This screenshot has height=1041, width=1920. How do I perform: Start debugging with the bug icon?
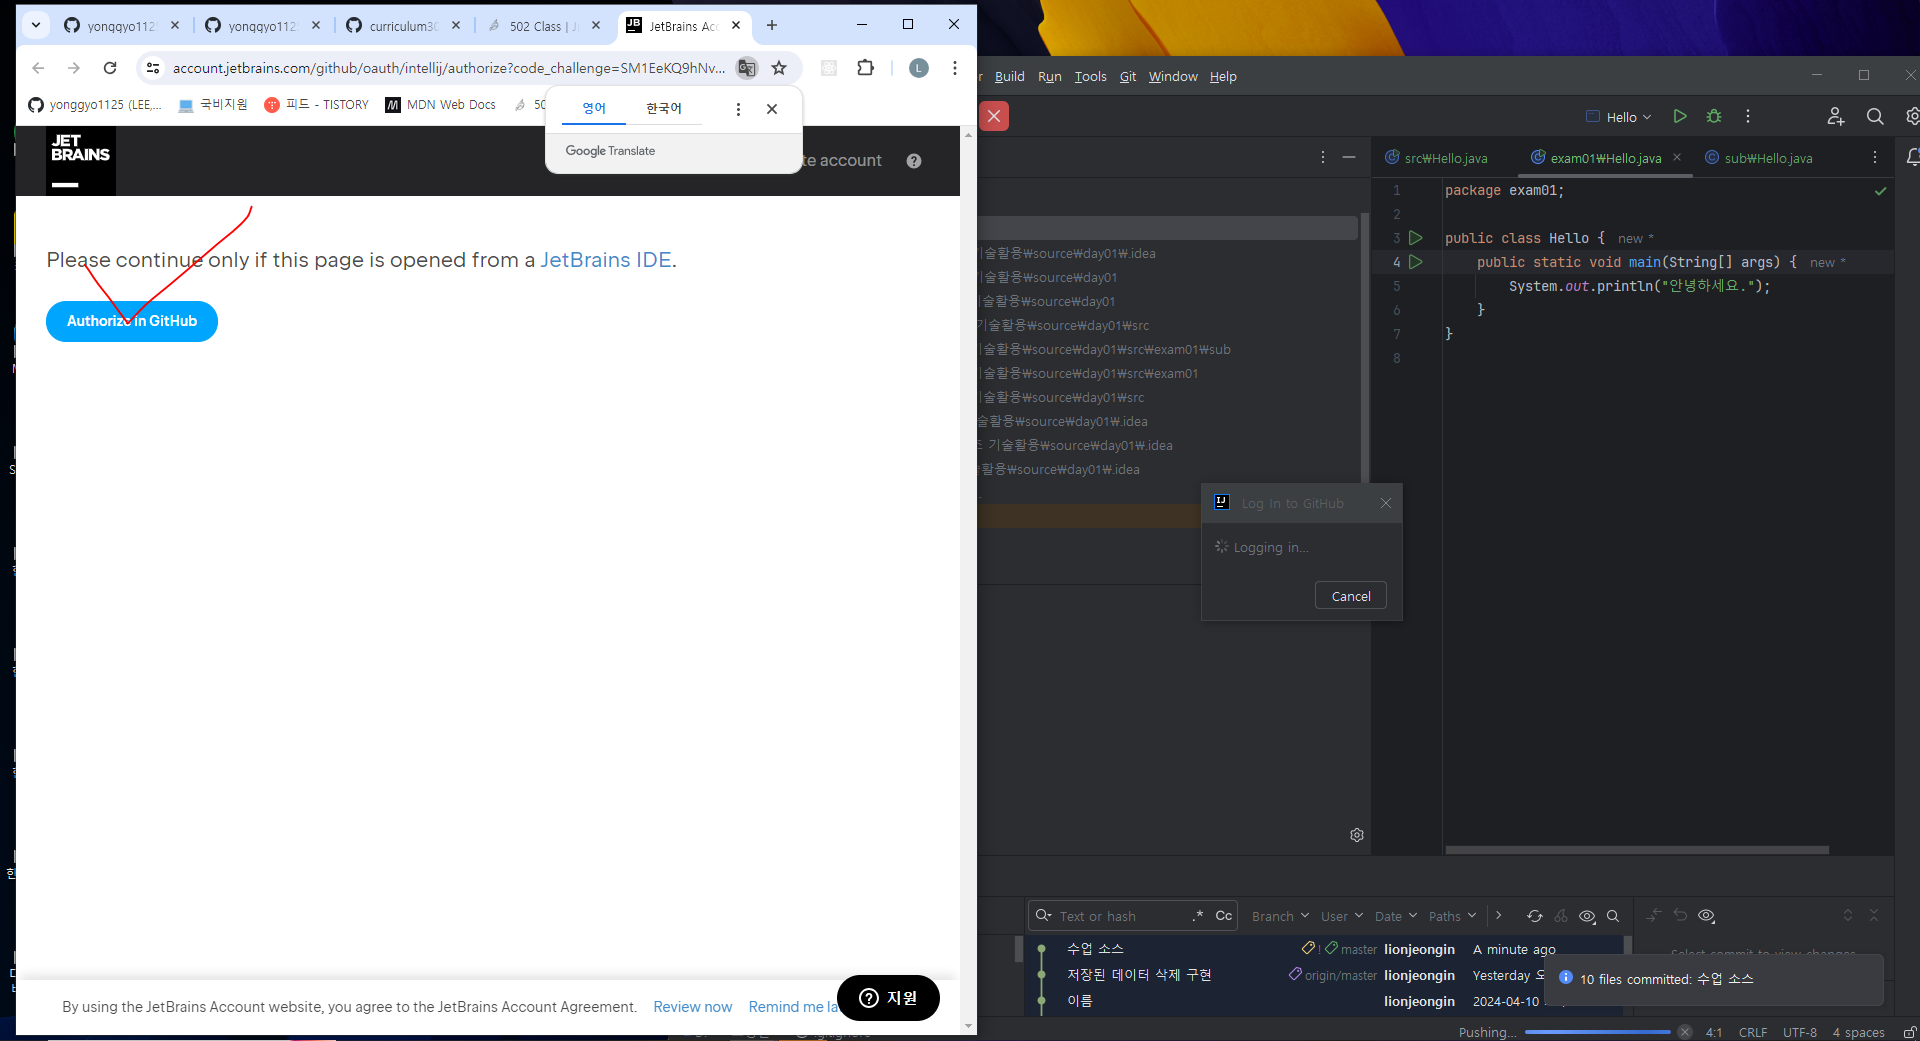1714,116
